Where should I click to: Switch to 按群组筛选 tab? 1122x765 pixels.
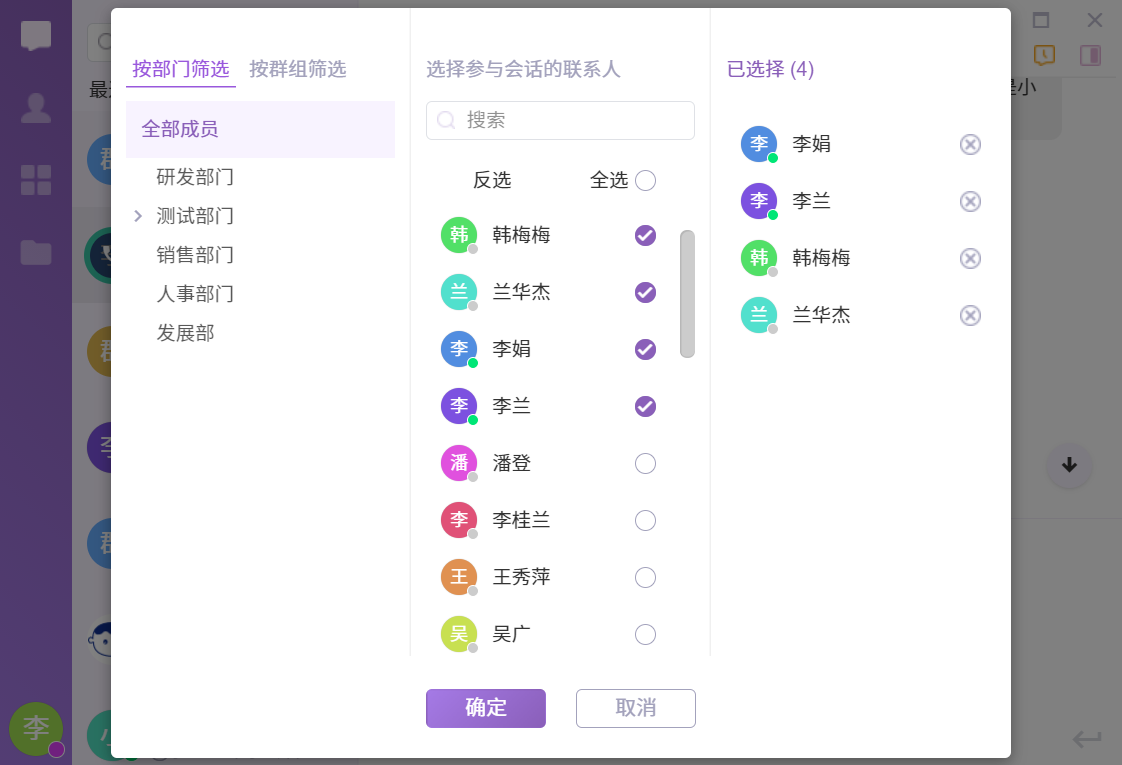(x=297, y=69)
